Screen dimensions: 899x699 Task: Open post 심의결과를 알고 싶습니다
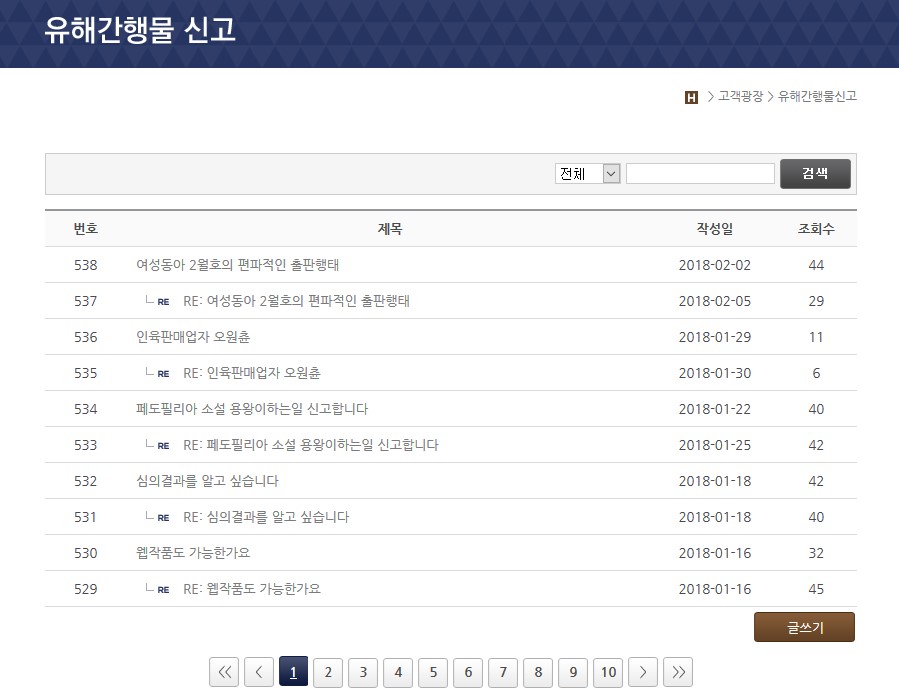(207, 481)
